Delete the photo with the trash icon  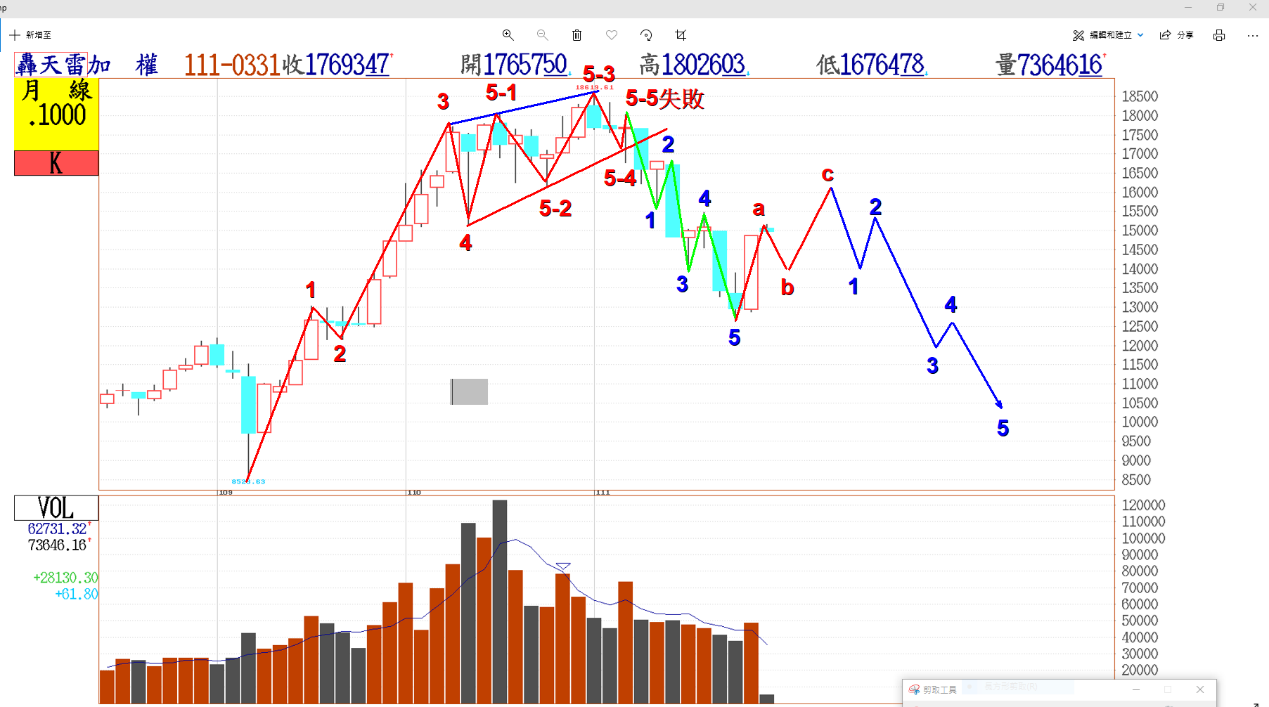click(577, 34)
